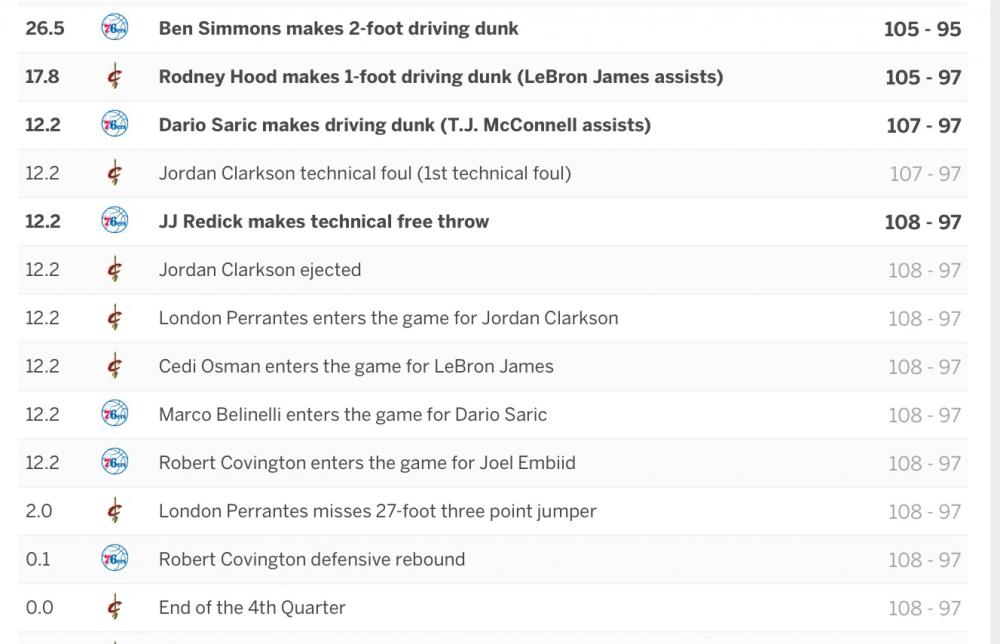Click 76ers logo beside Dario Saric dunk

pyautogui.click(x=115, y=125)
